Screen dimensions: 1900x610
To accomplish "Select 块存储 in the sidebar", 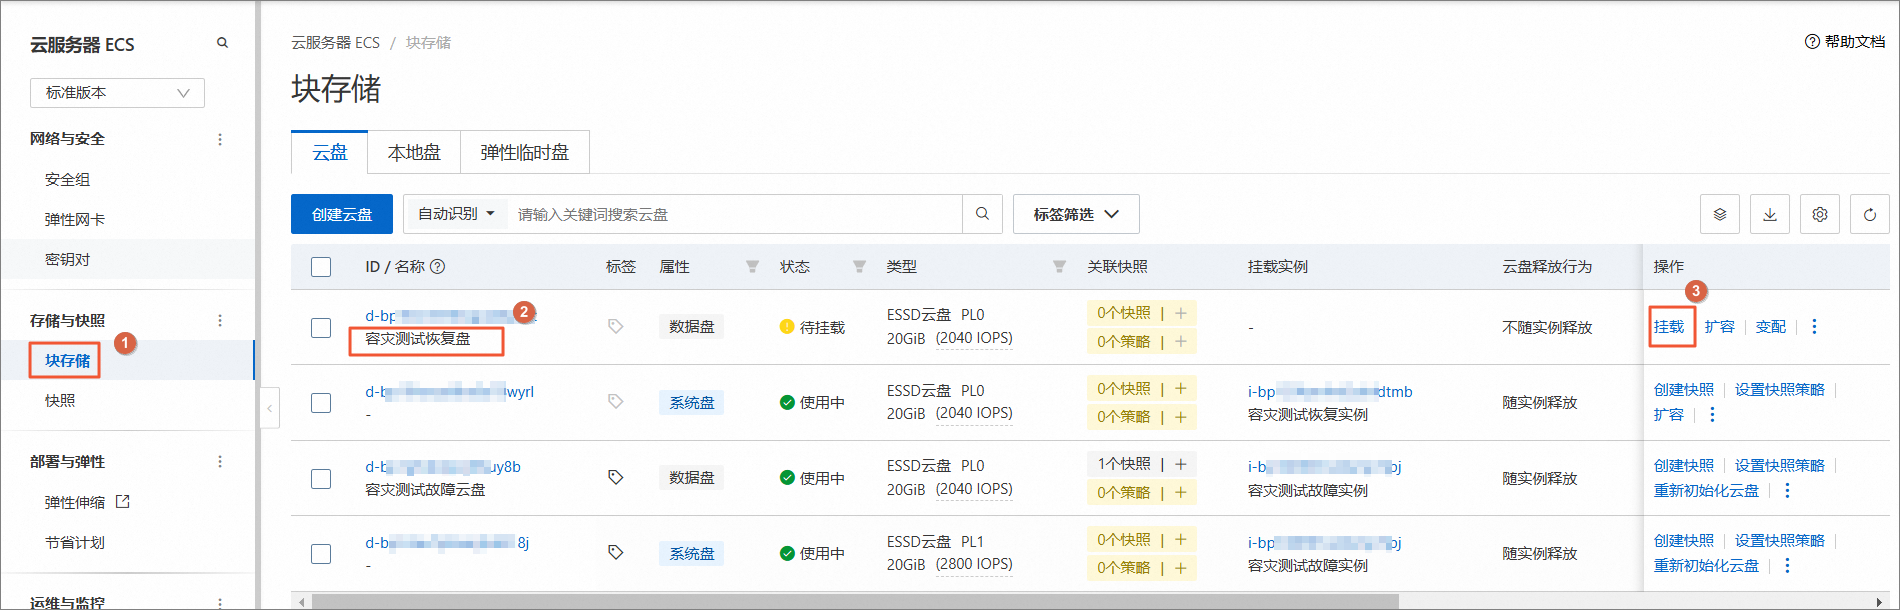I will click(67, 360).
